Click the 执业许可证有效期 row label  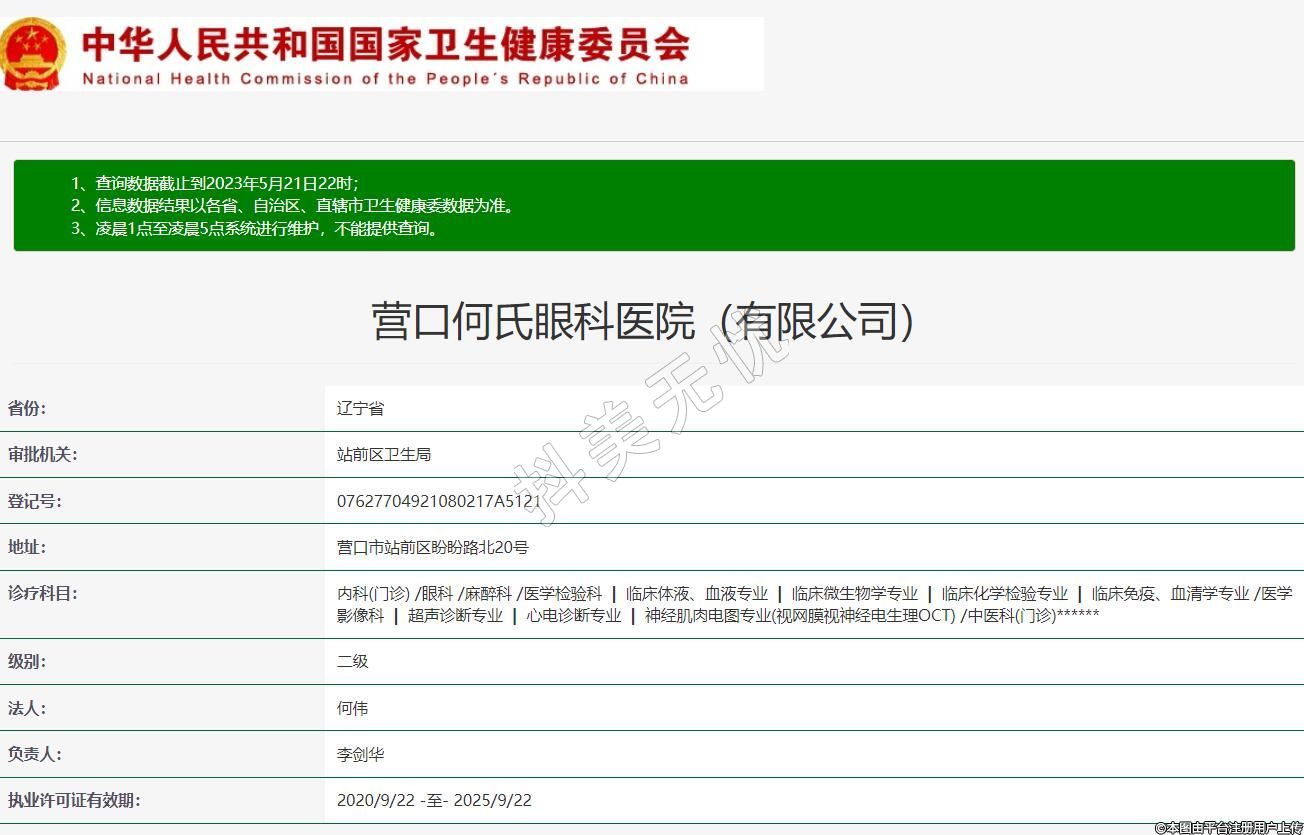[74, 800]
